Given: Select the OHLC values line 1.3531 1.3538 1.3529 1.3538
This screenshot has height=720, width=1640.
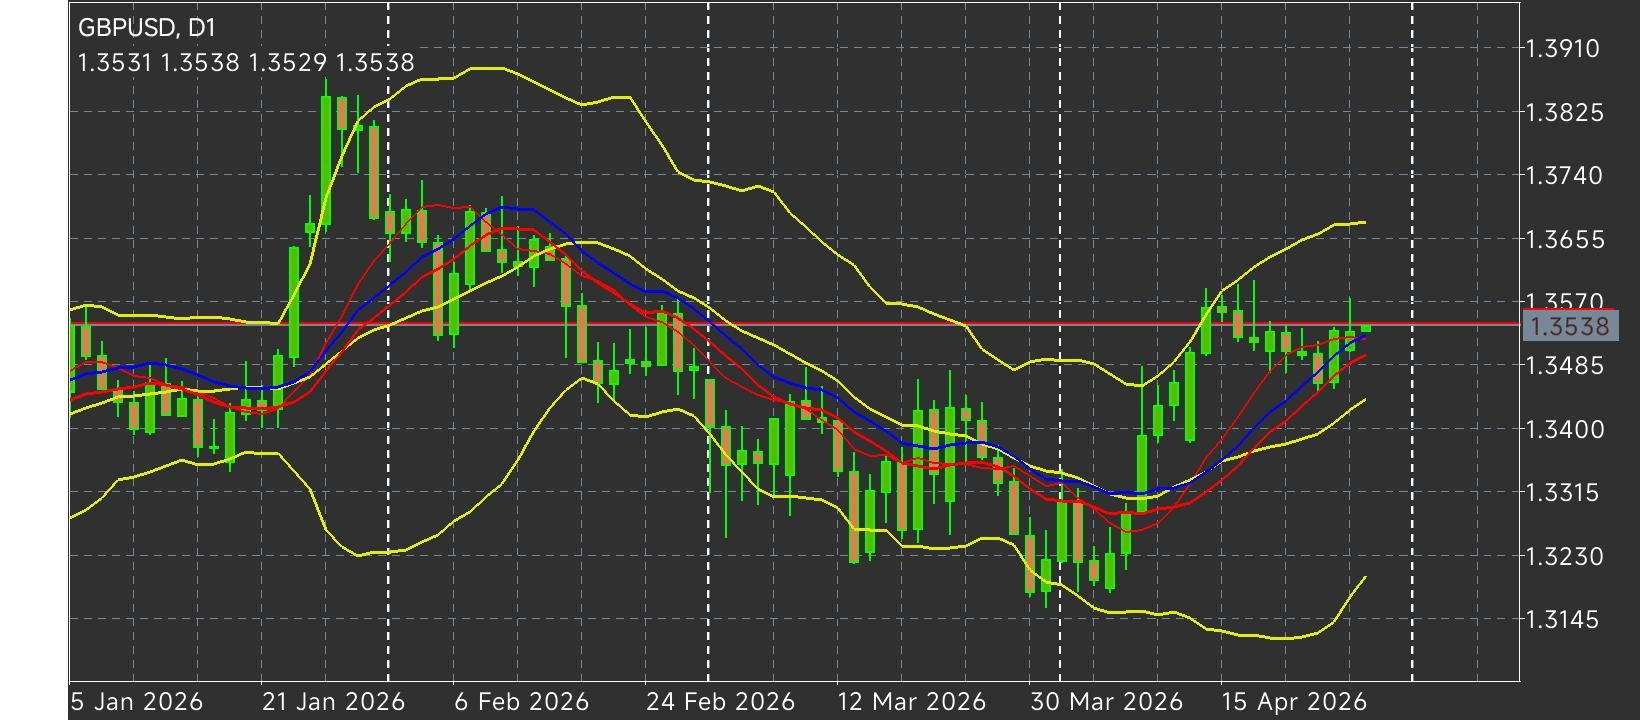Looking at the screenshot, I should tap(246, 63).
